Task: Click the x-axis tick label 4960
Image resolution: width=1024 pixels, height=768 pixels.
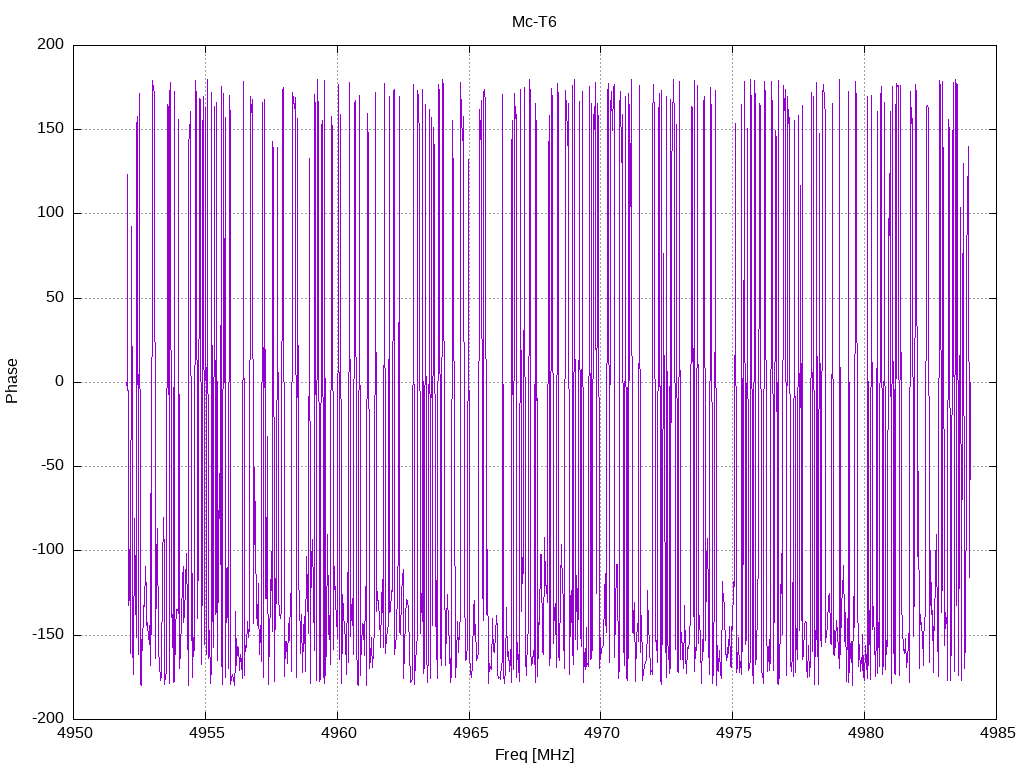Action: (338, 733)
